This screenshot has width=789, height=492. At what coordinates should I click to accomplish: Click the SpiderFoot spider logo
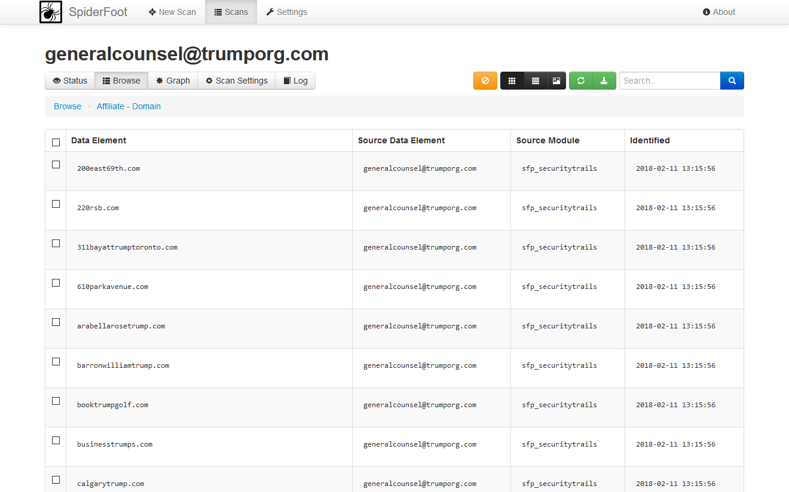(50, 12)
